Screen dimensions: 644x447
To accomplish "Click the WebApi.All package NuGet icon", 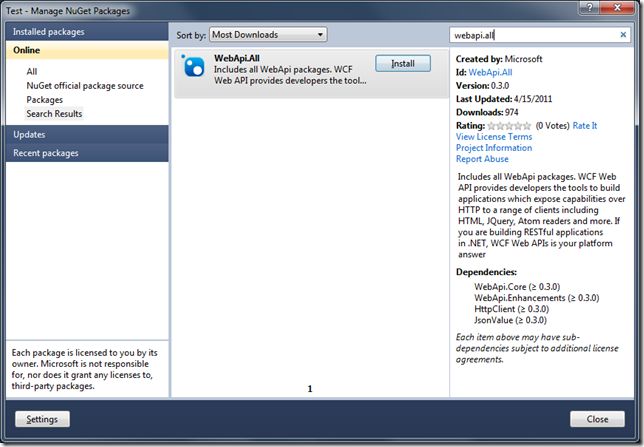I will (193, 66).
